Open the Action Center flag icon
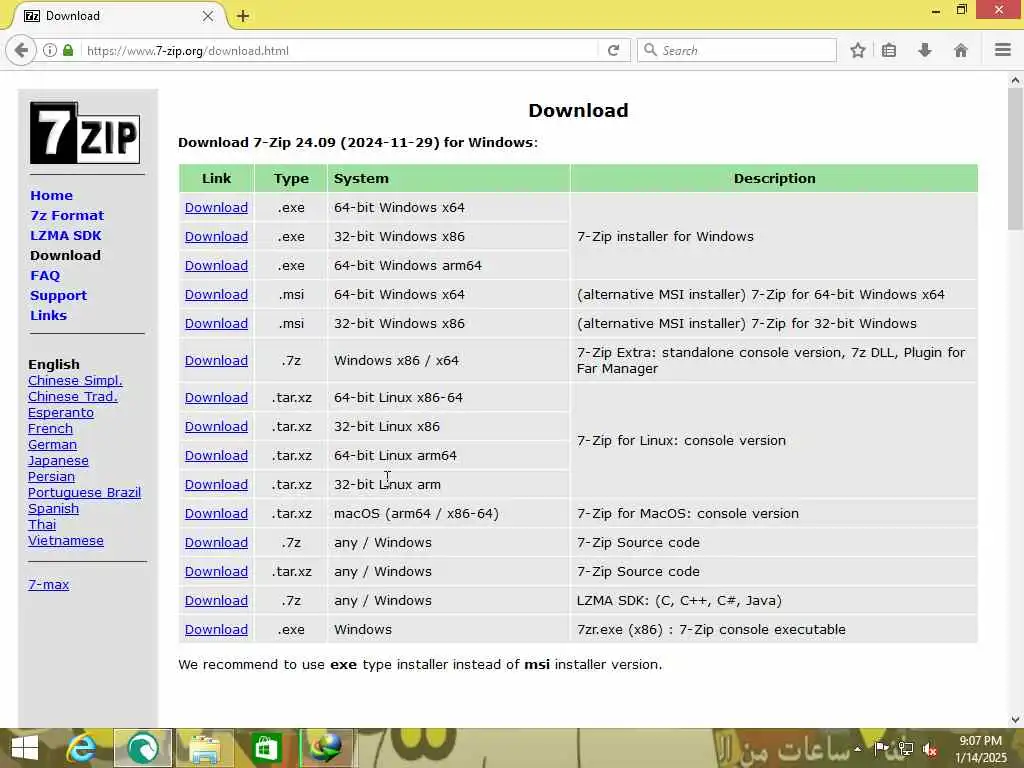The width and height of the screenshot is (1024, 768). pyautogui.click(x=881, y=748)
